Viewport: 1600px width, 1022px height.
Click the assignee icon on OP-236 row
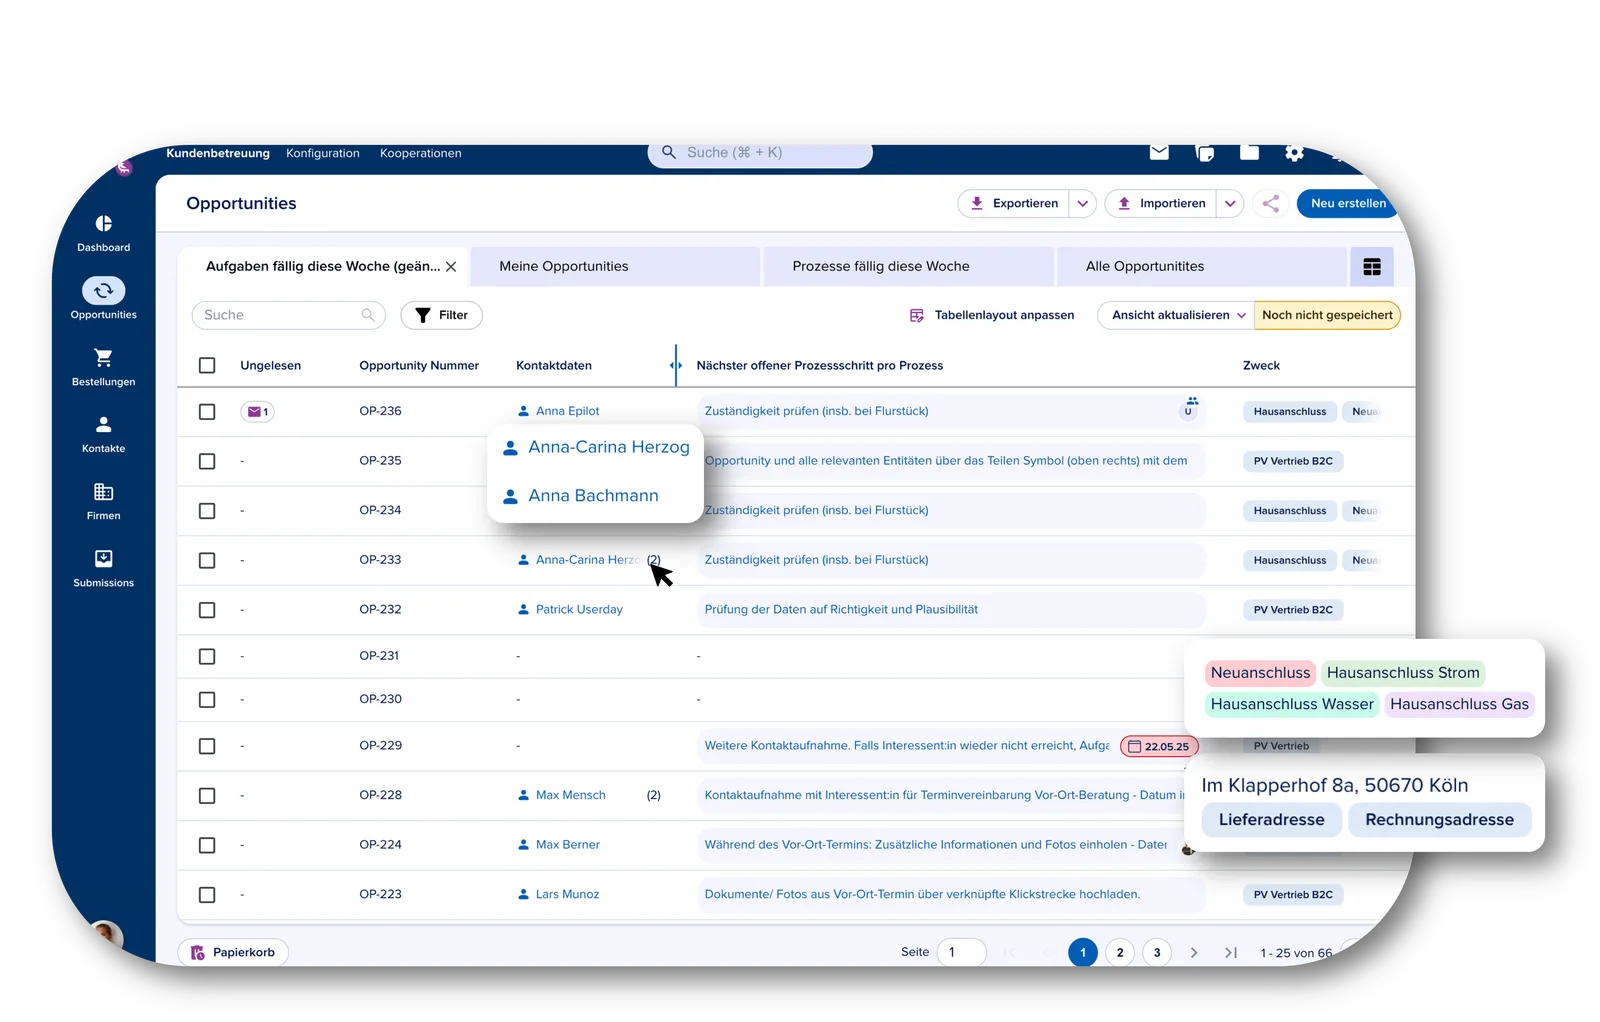[x=1189, y=407]
